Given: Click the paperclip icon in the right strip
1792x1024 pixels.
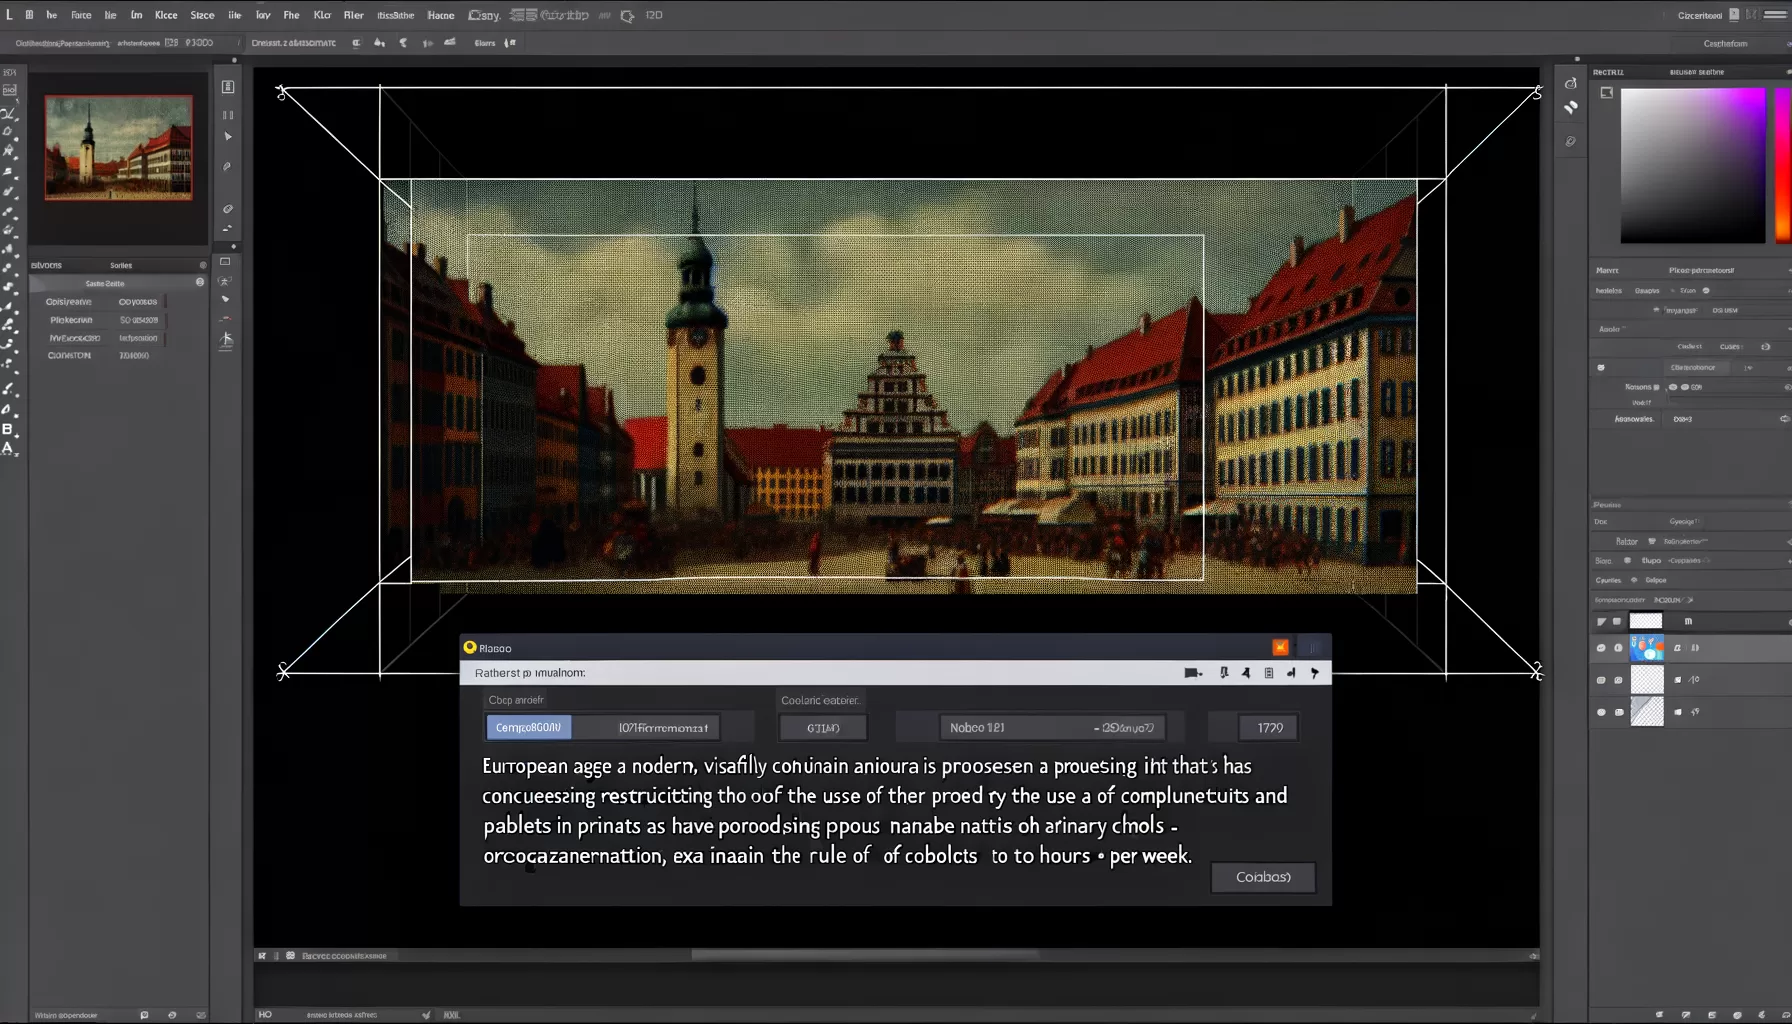Looking at the screenshot, I should [1571, 142].
